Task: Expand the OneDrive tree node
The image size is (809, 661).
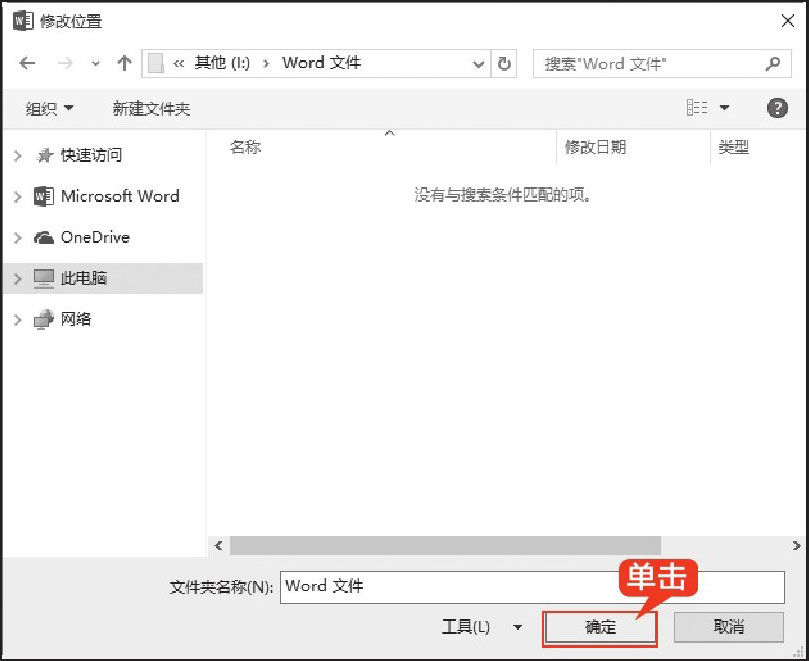Action: click(18, 238)
